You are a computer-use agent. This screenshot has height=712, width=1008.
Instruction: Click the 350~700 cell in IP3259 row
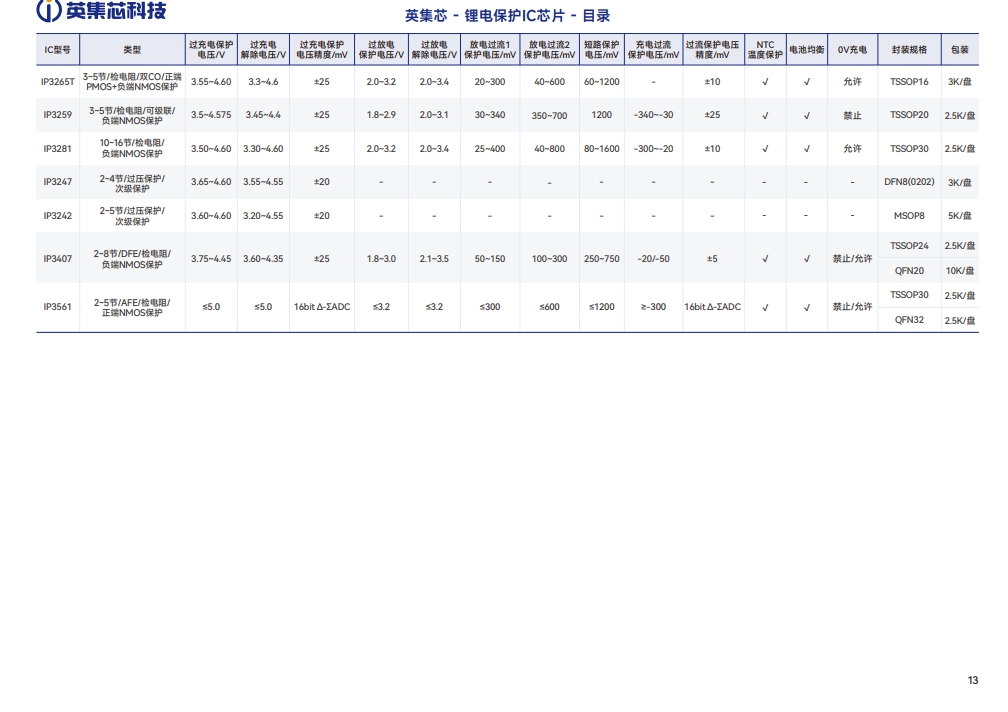(550, 116)
